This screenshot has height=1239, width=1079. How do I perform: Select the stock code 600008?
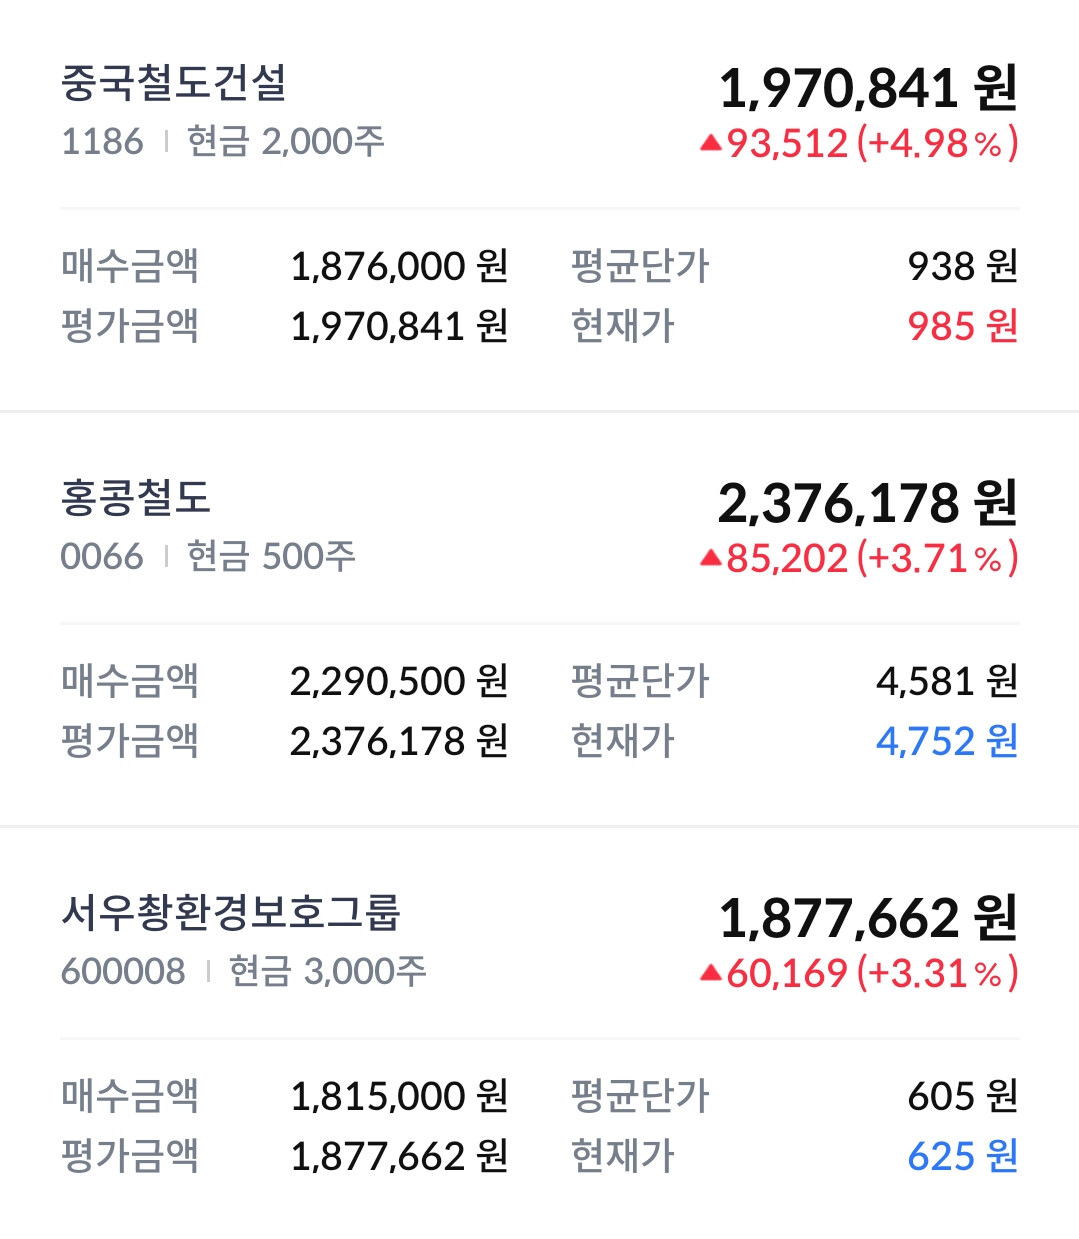[x=123, y=971]
